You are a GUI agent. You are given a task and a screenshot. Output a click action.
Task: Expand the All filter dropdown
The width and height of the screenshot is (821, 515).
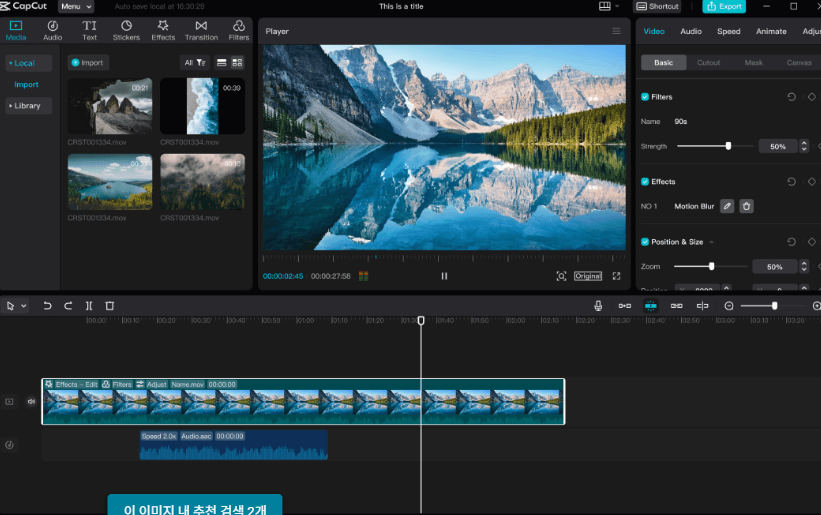point(194,62)
